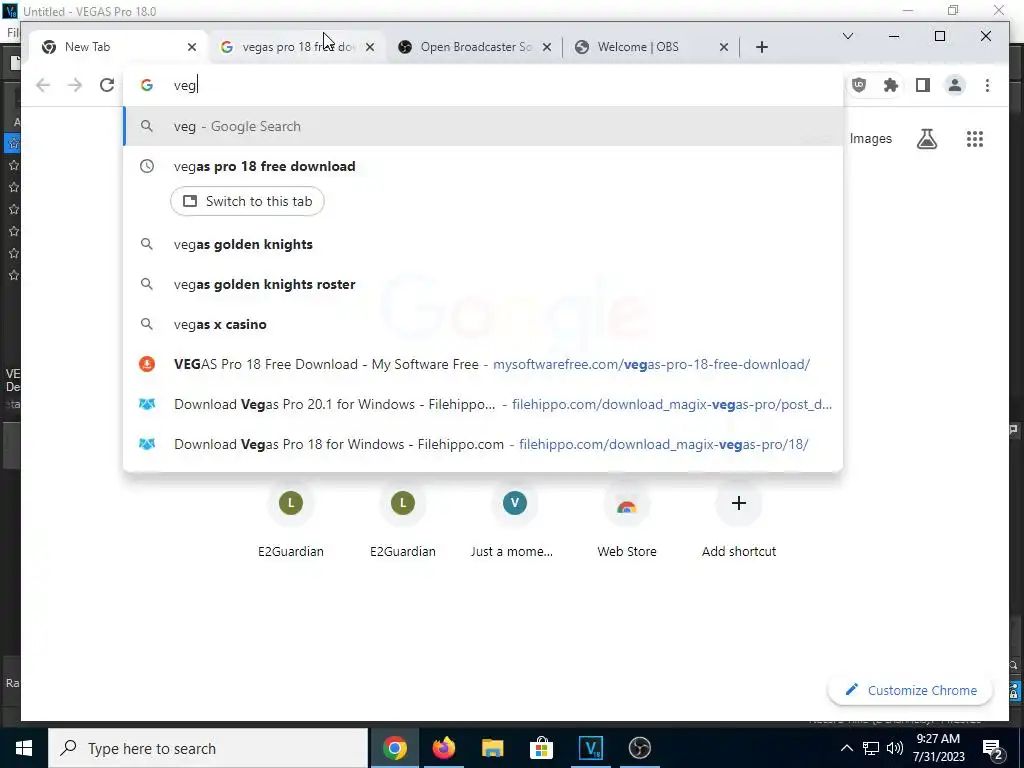
Task: Open Filehippo Vegas Pro 18 suggestion
Action: pyautogui.click(x=483, y=444)
